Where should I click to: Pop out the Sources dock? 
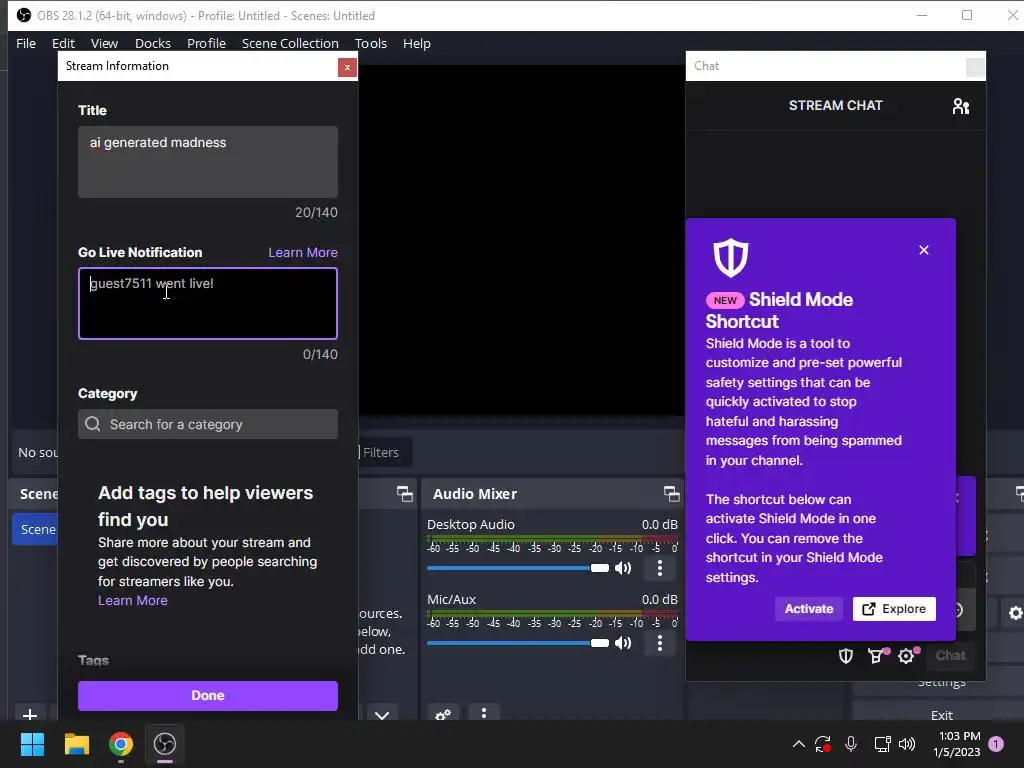click(x=405, y=494)
